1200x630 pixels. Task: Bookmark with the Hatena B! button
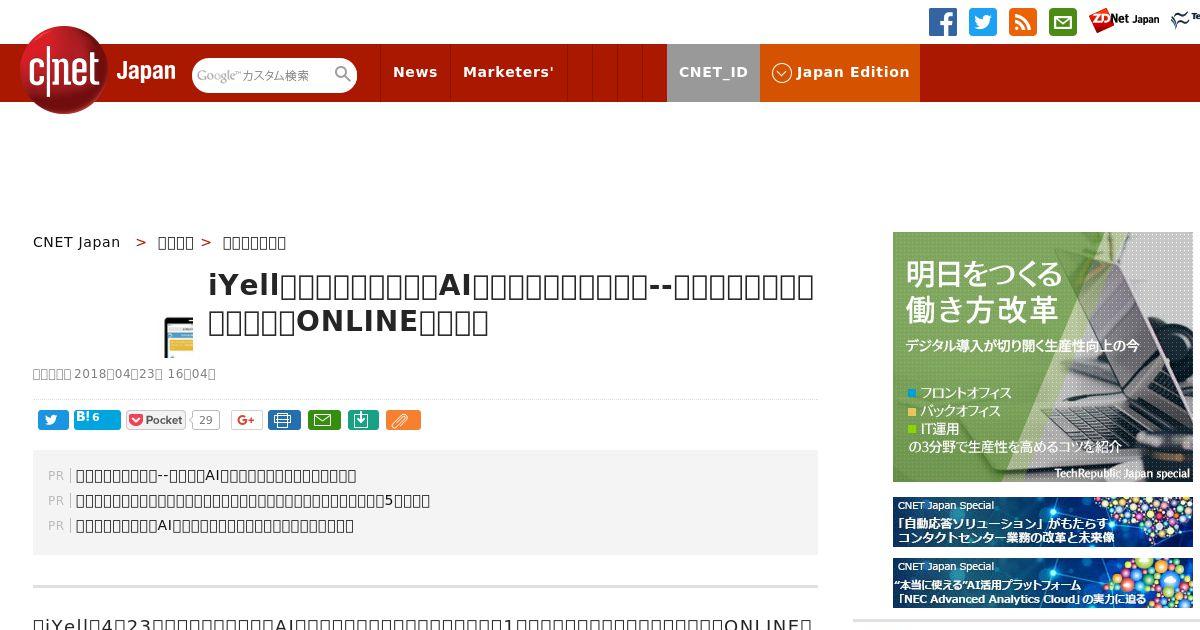(x=97, y=420)
